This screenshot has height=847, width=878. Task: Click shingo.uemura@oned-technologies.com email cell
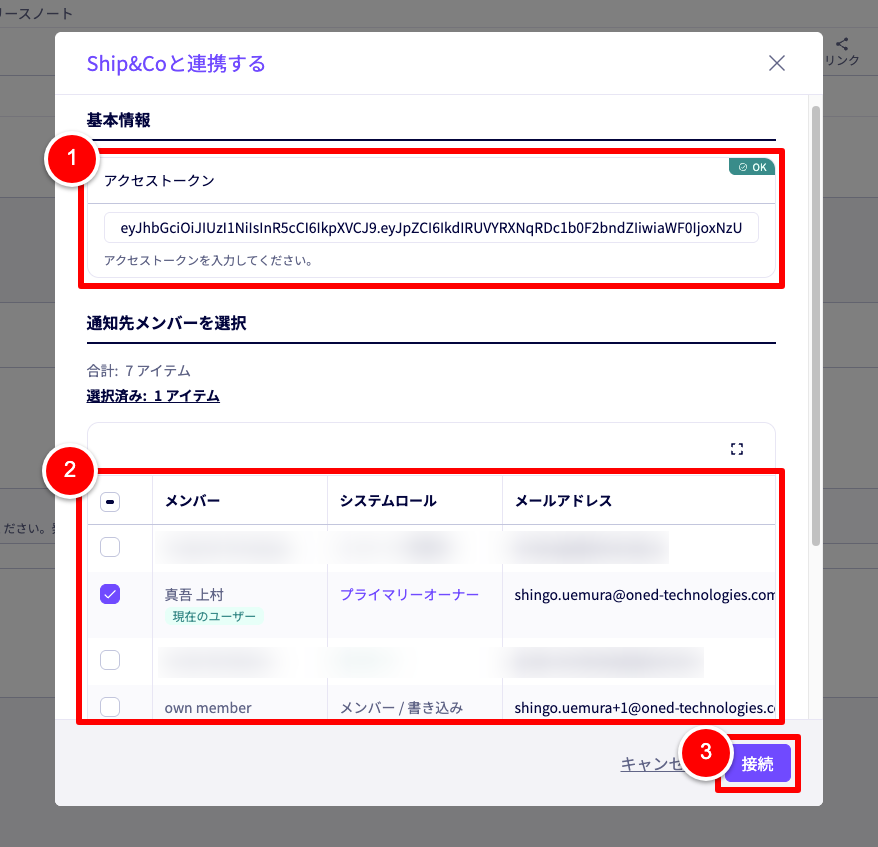coord(645,595)
